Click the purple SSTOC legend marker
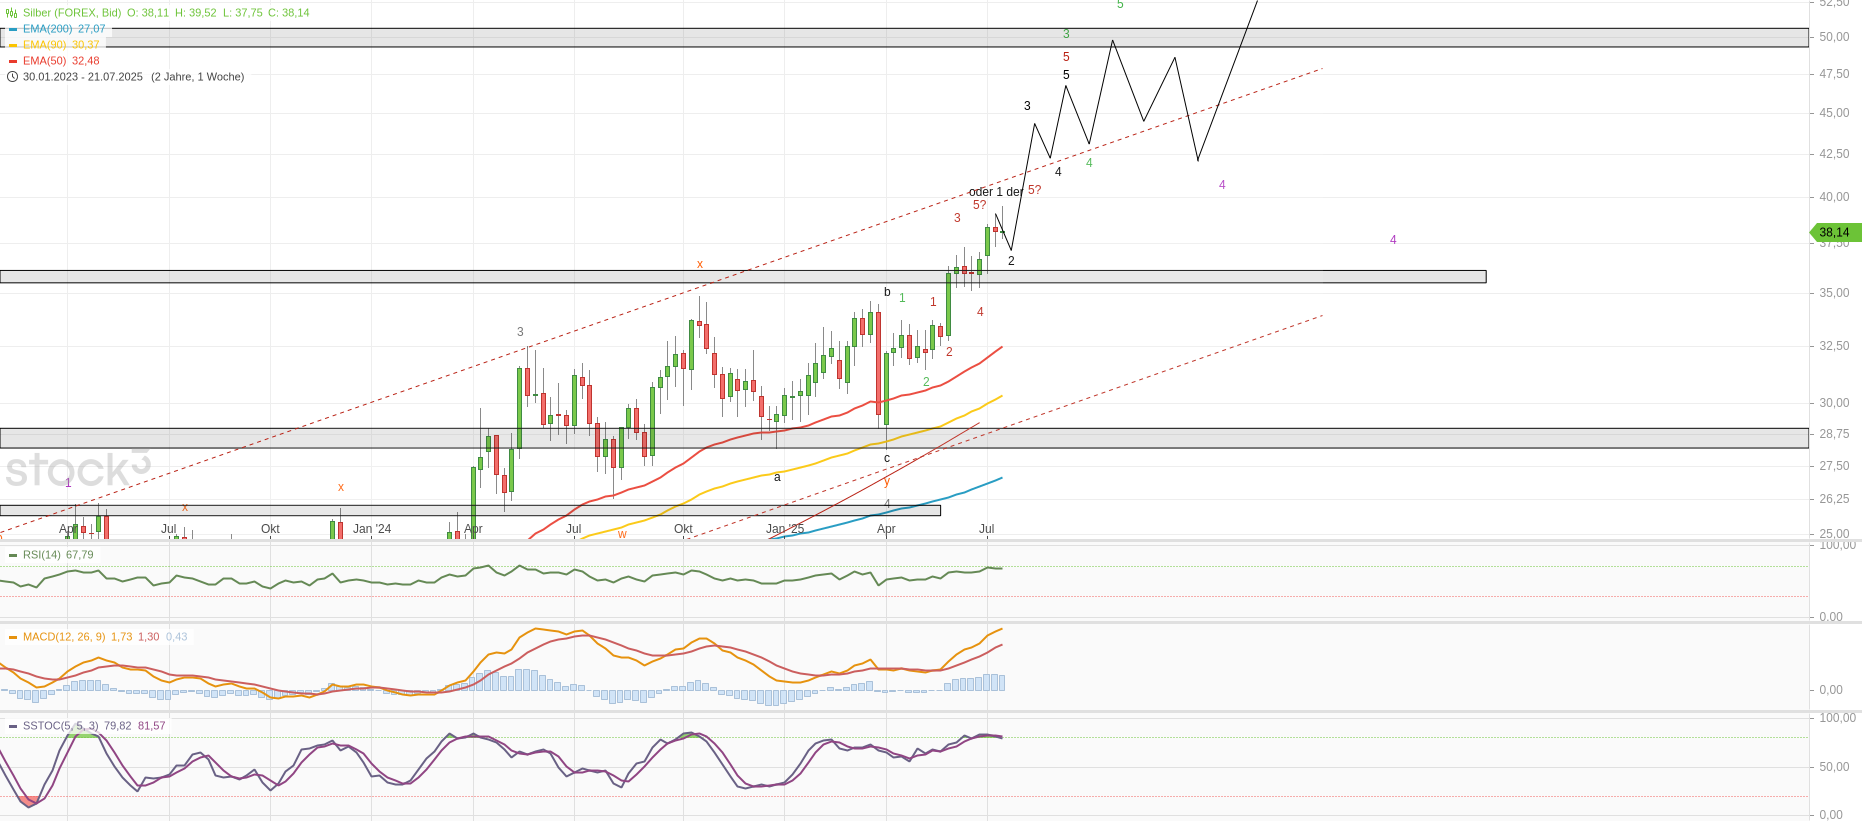 [13, 726]
